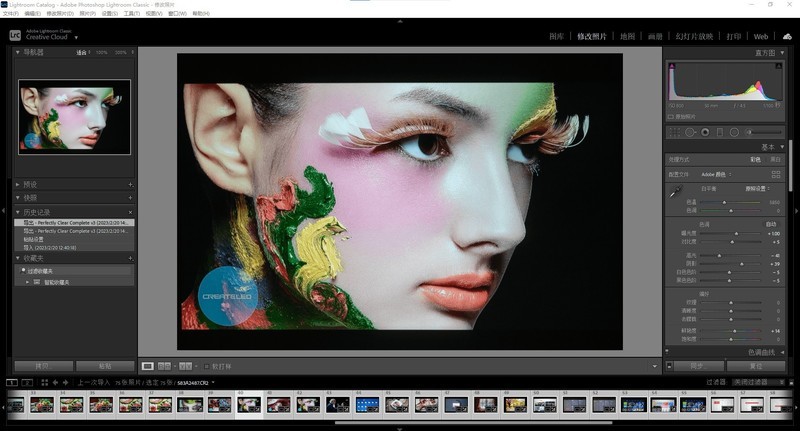The width and height of the screenshot is (800, 431).
Task: Select the white balance eyedropper tool
Action: coord(675,190)
